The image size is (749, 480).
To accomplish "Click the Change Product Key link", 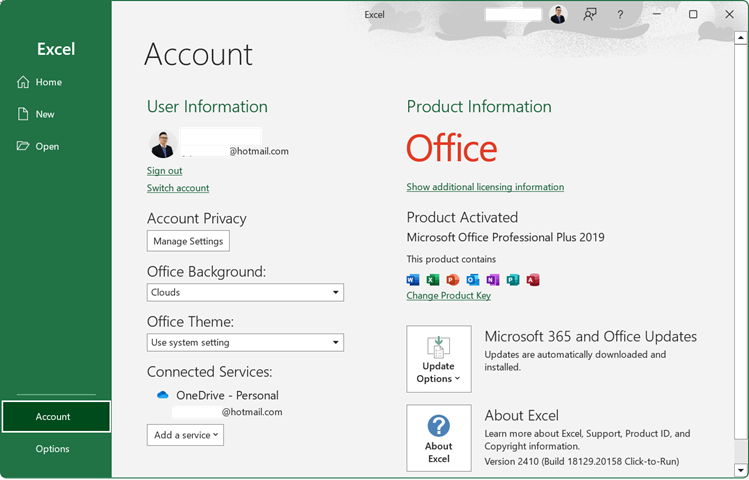I will click(x=448, y=296).
